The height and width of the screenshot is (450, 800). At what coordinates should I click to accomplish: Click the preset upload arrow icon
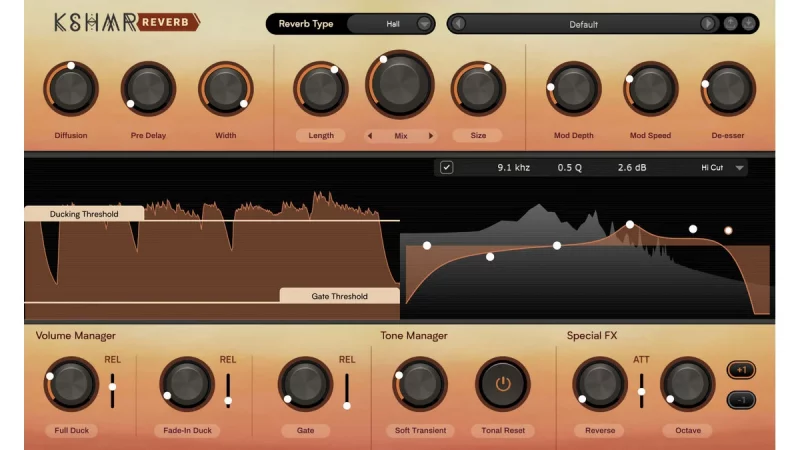click(730, 23)
